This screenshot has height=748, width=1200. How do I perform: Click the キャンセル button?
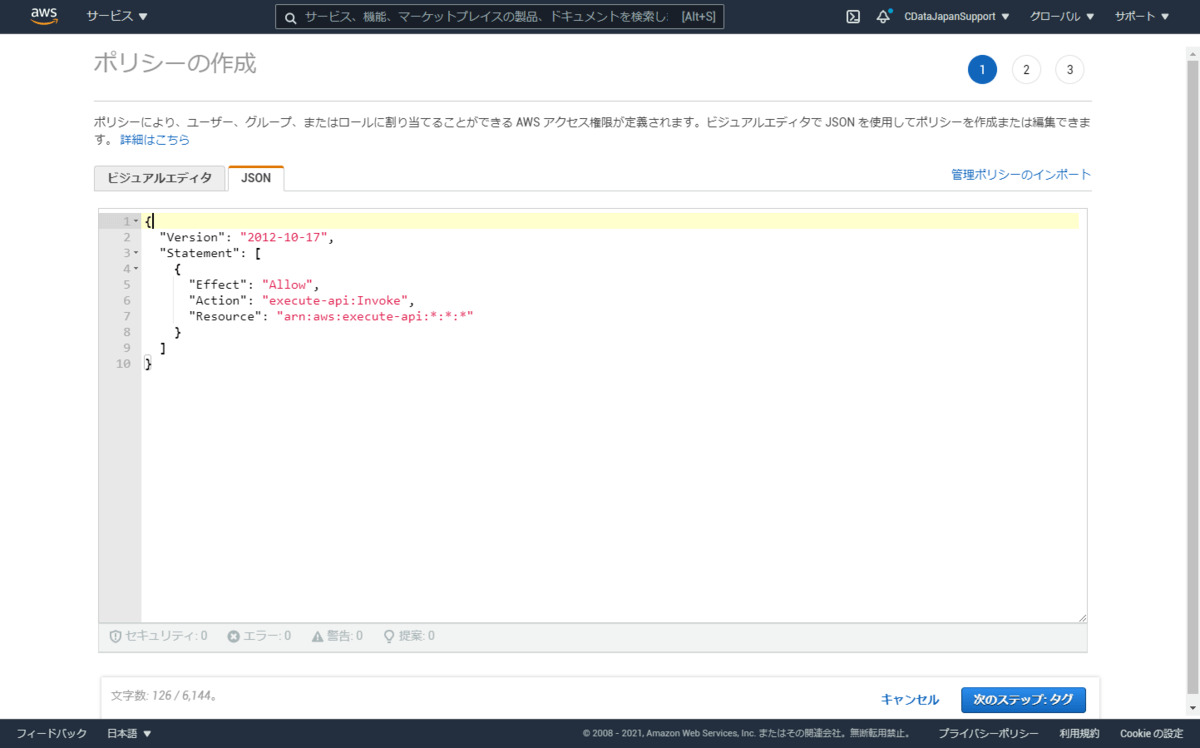[x=910, y=700]
